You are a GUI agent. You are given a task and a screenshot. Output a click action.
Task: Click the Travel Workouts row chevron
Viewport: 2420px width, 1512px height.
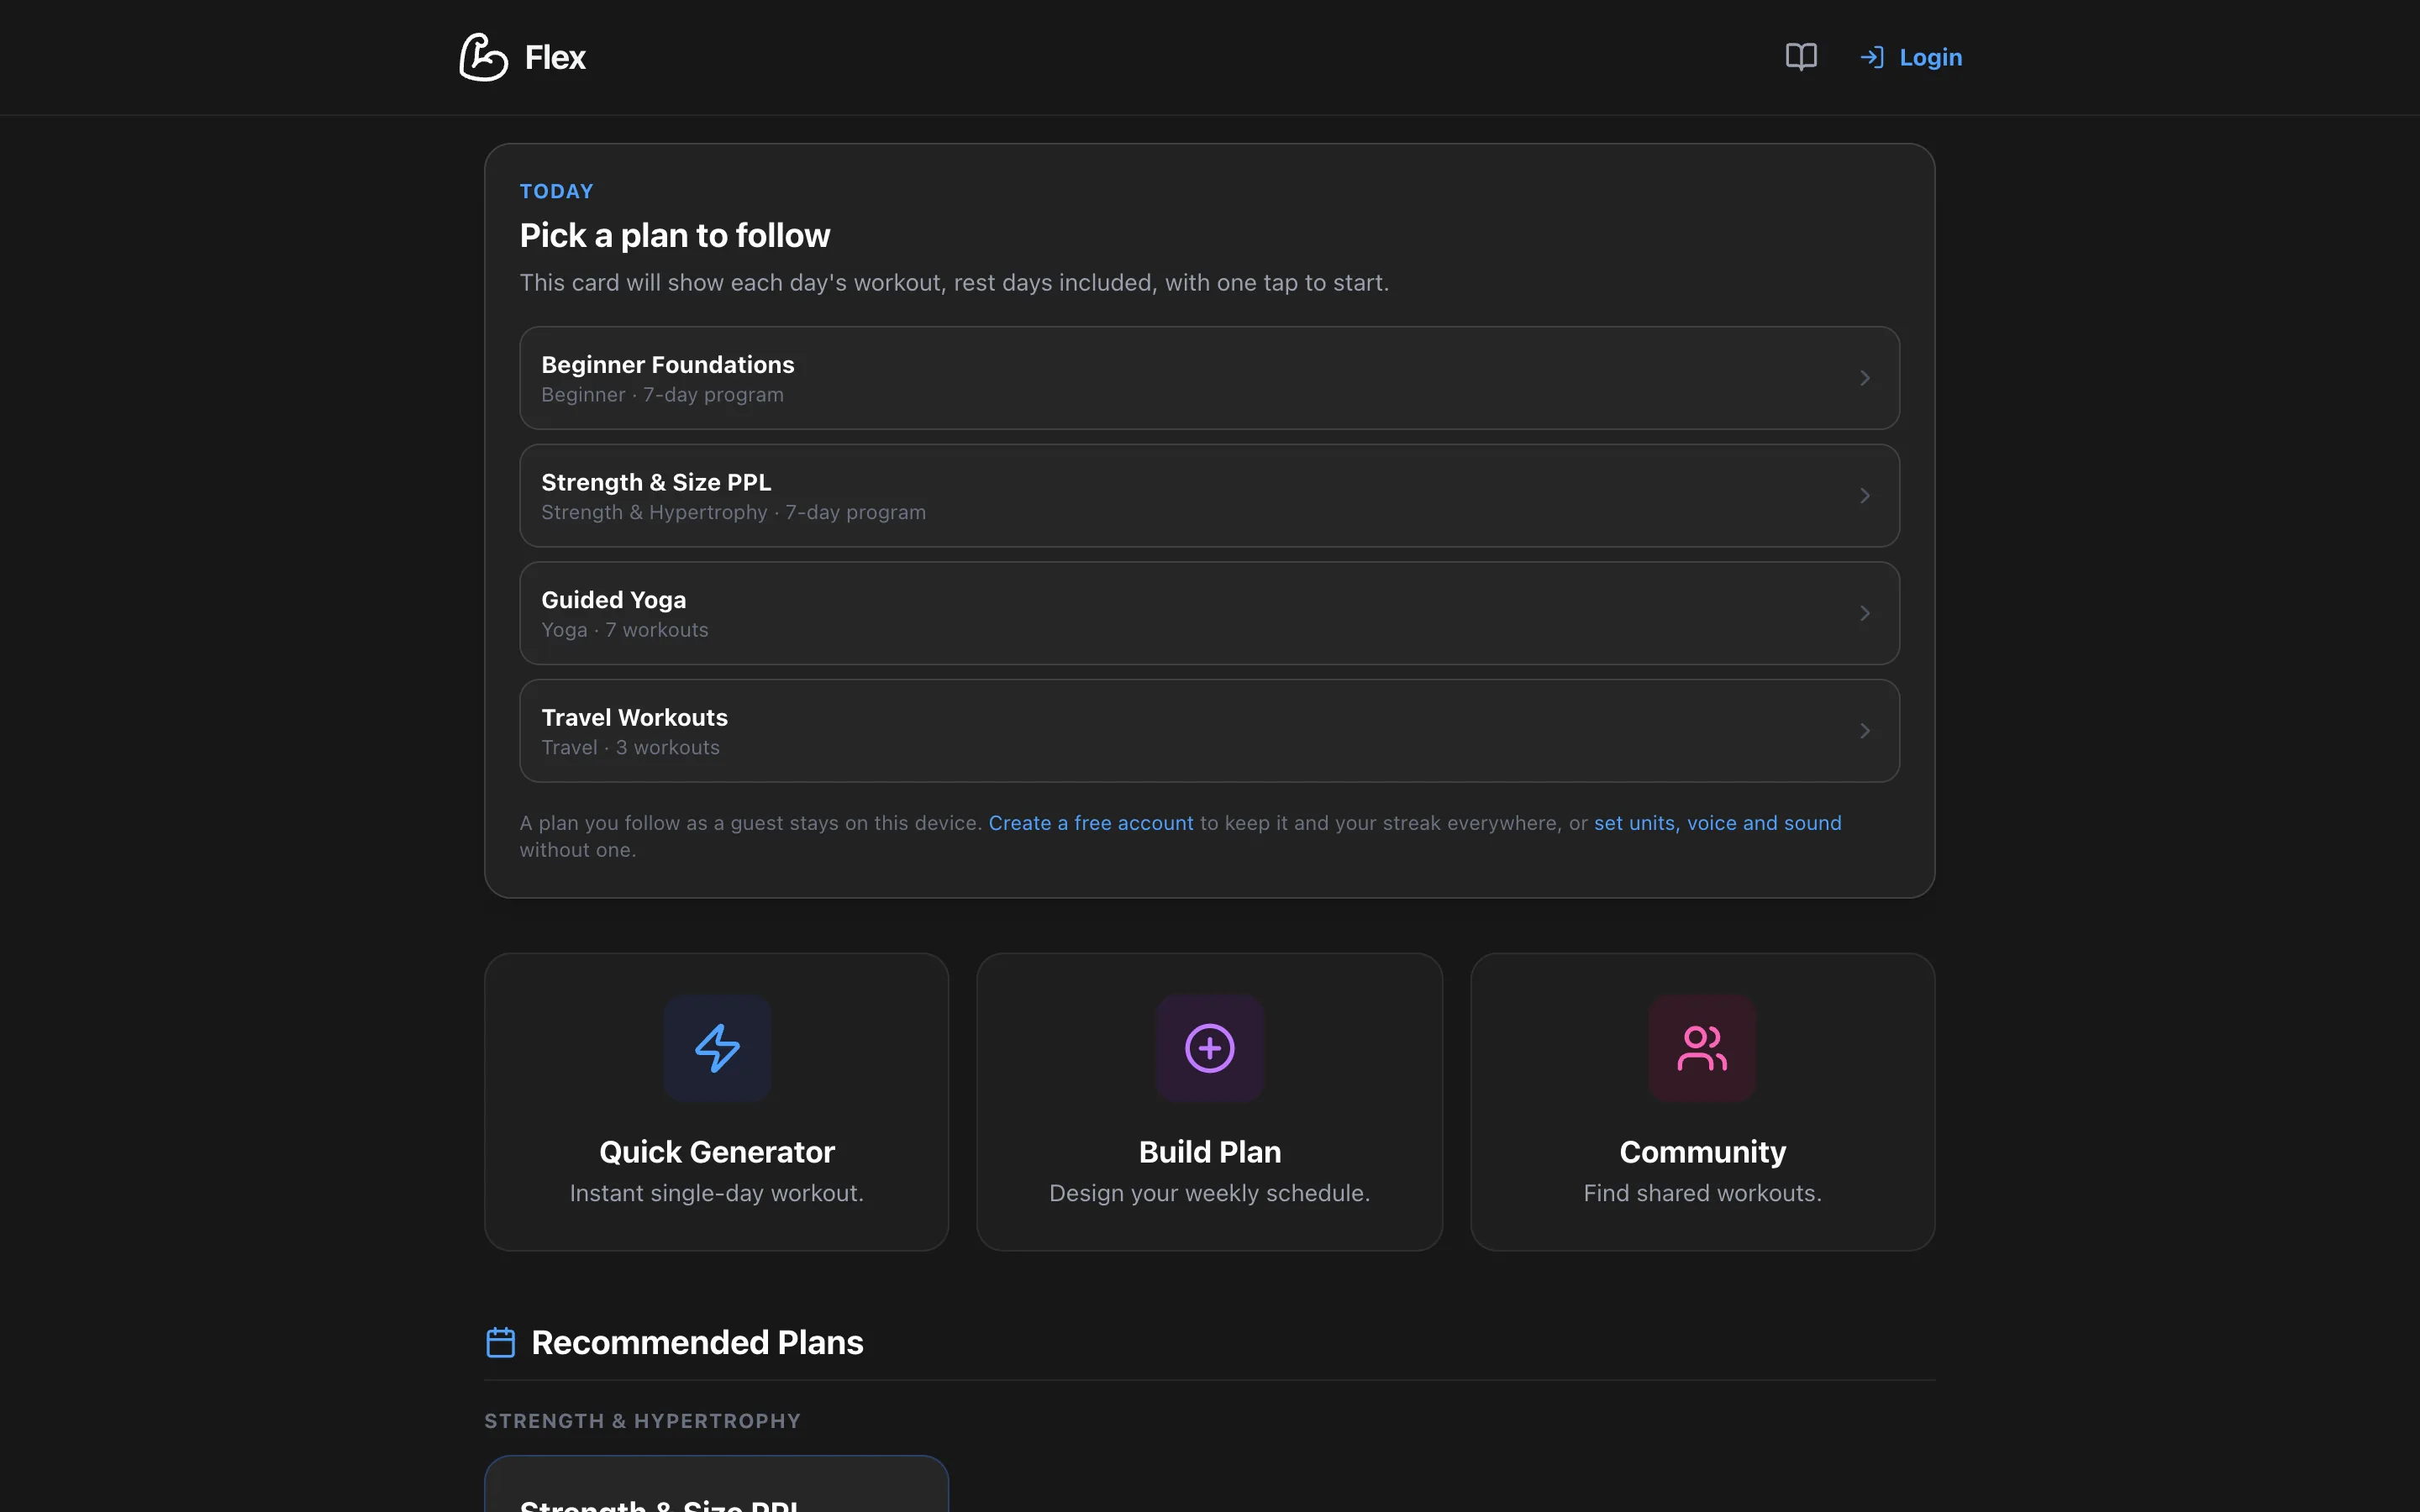[x=1865, y=731]
